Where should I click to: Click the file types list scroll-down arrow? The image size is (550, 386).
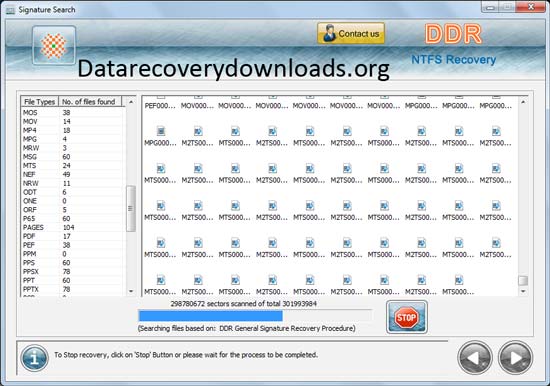click(x=131, y=291)
